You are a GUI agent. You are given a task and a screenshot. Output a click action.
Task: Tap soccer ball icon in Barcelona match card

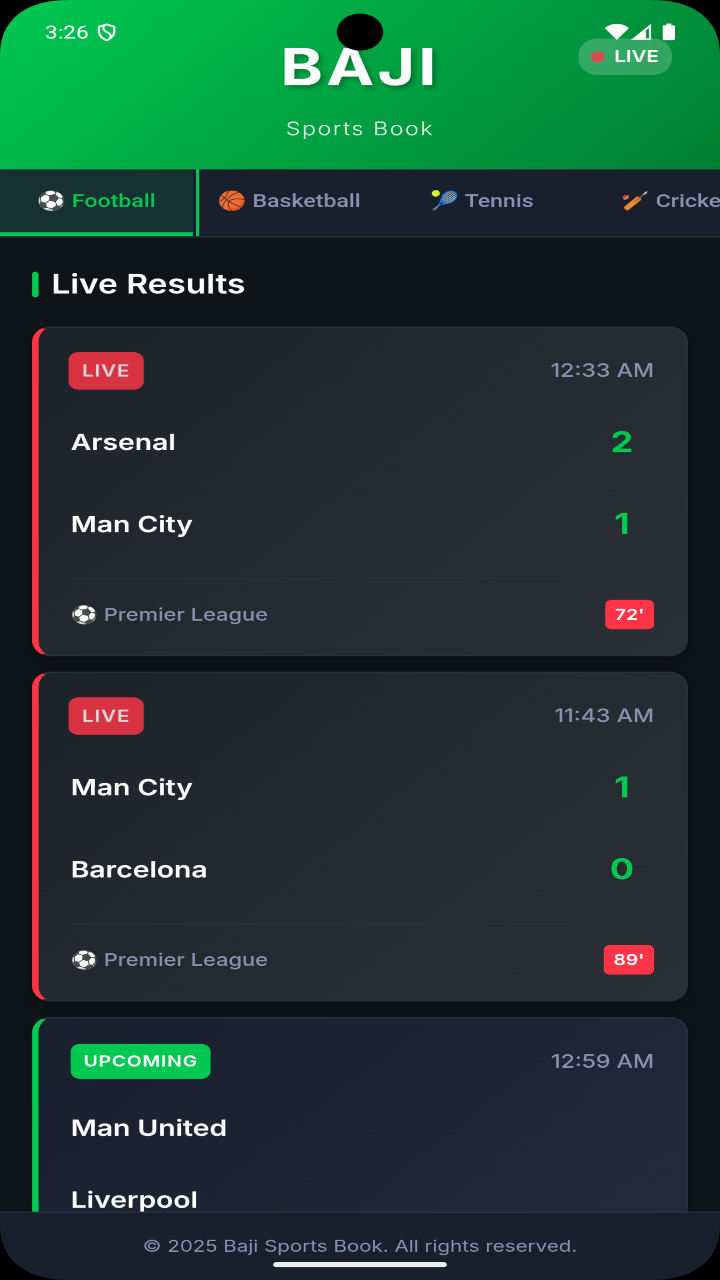pos(84,959)
